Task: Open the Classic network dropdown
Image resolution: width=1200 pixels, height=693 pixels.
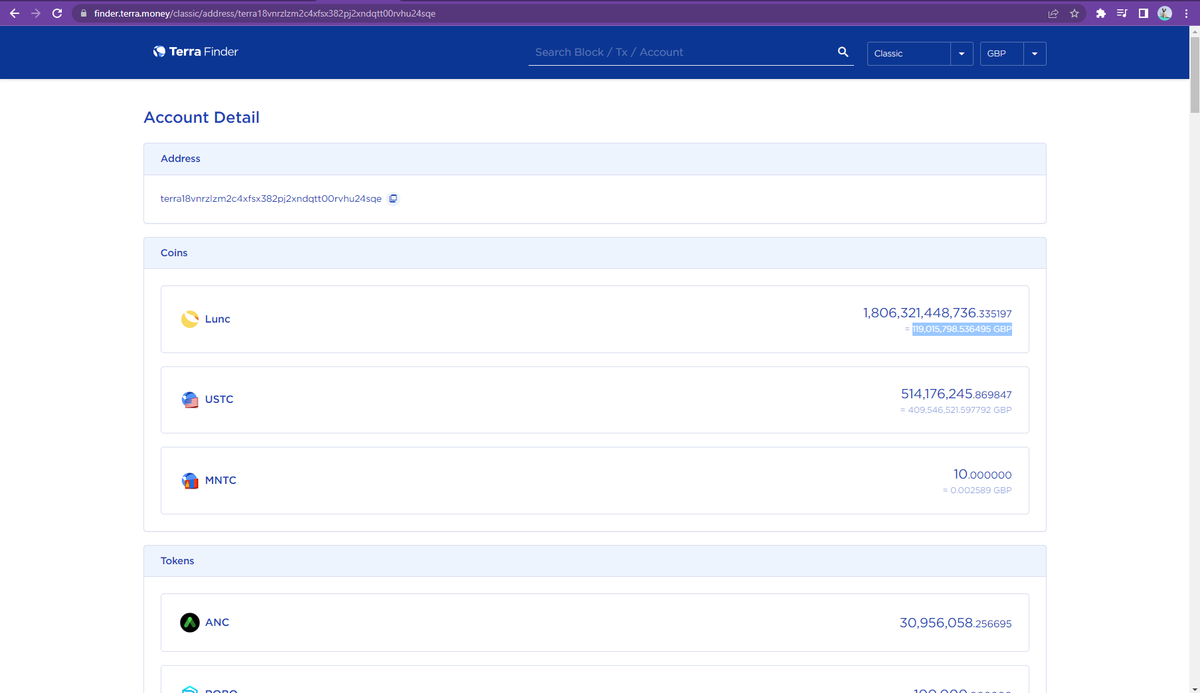Action: [920, 53]
